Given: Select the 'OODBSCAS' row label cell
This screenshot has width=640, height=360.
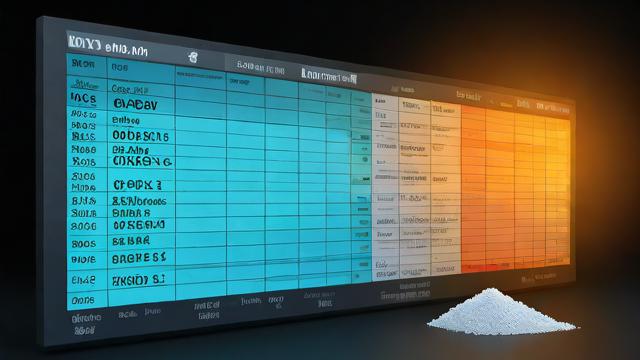Looking at the screenshot, I should 141,136.
